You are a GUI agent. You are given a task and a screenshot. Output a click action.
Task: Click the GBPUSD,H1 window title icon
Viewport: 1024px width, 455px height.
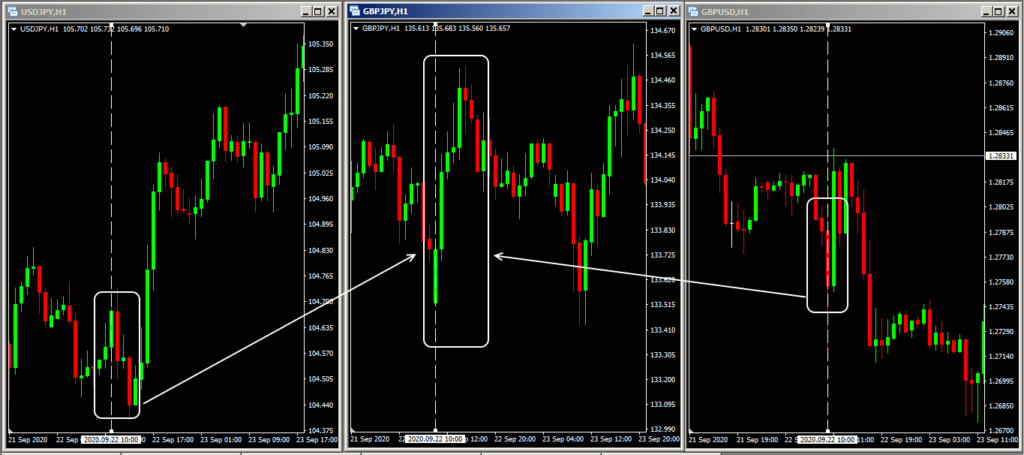(x=693, y=11)
